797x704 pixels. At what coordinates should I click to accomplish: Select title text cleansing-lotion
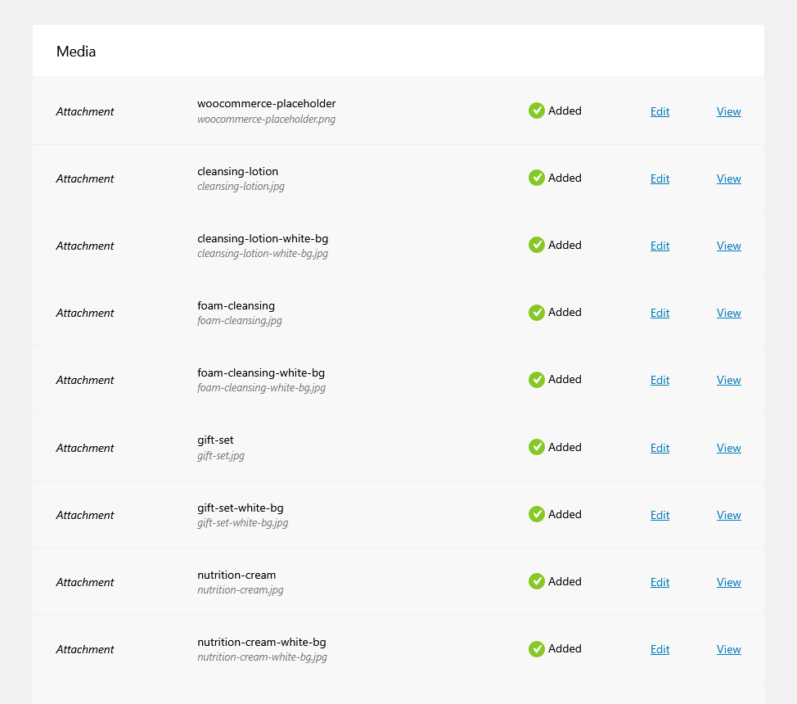[237, 171]
